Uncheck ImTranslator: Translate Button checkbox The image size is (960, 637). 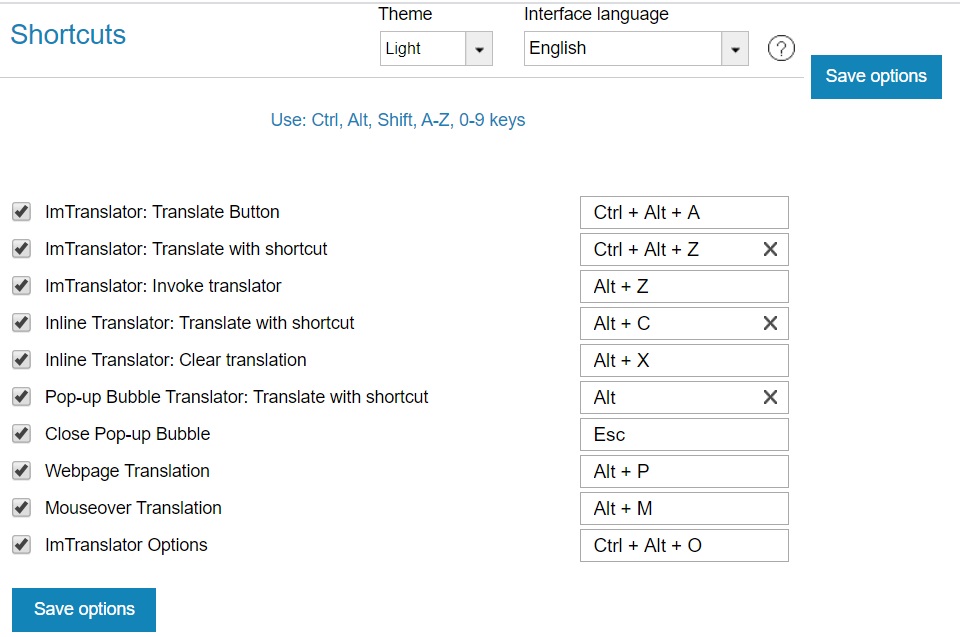[21, 212]
